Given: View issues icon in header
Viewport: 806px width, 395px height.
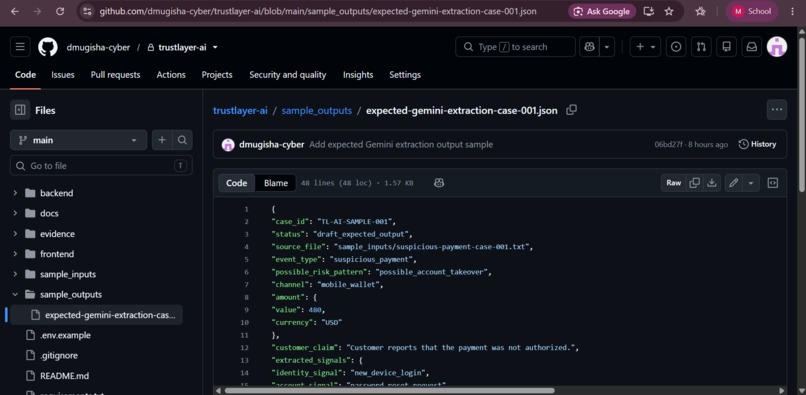Looking at the screenshot, I should tap(676, 47).
